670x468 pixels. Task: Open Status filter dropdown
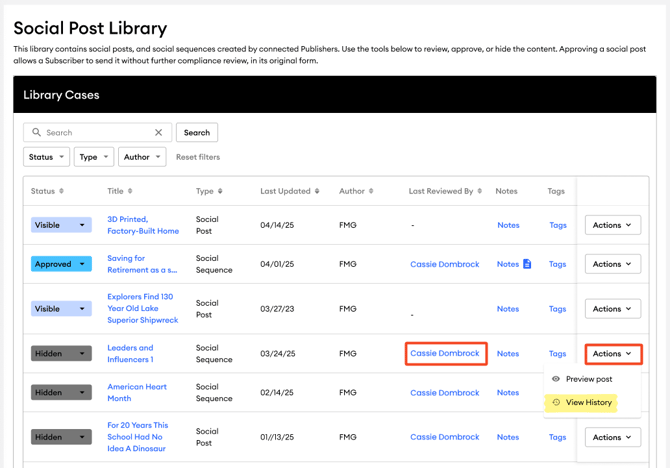pos(46,157)
